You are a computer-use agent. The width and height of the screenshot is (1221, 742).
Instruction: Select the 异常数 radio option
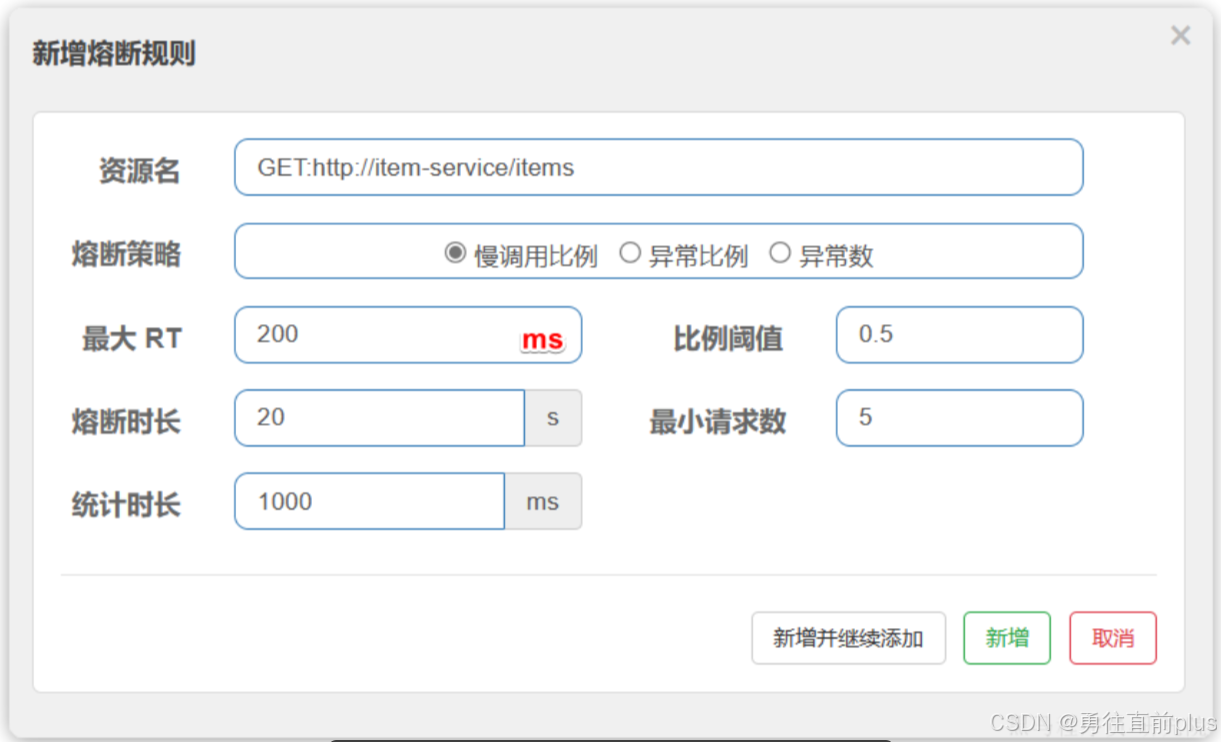779,253
